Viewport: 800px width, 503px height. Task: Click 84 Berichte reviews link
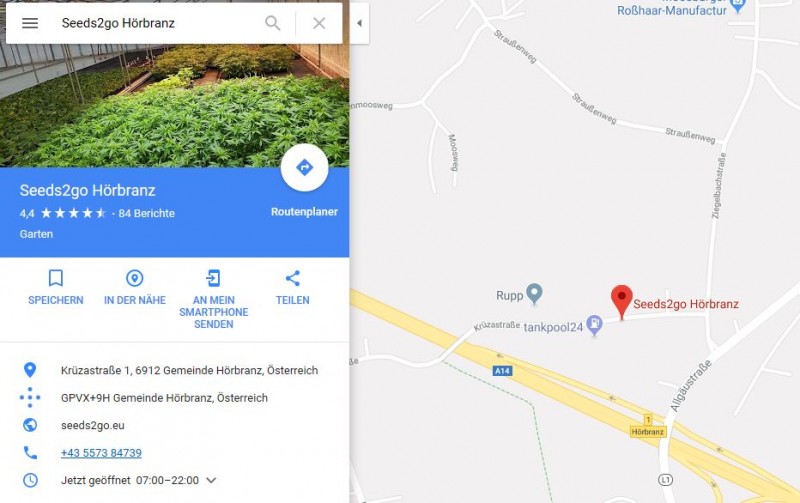point(146,213)
